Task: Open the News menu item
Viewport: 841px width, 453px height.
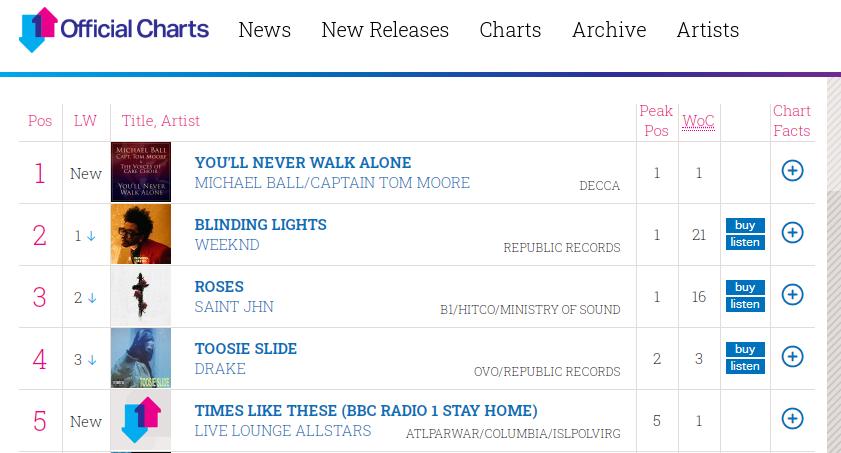Action: click(x=264, y=30)
